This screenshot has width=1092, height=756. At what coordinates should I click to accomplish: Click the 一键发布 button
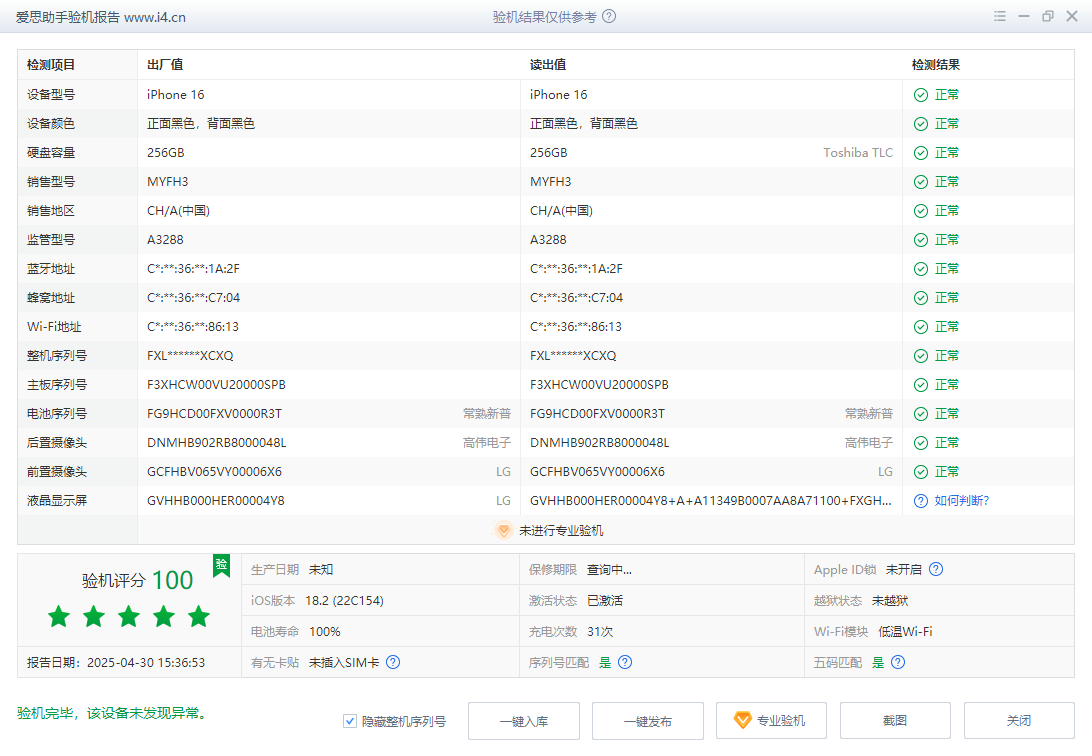648,721
